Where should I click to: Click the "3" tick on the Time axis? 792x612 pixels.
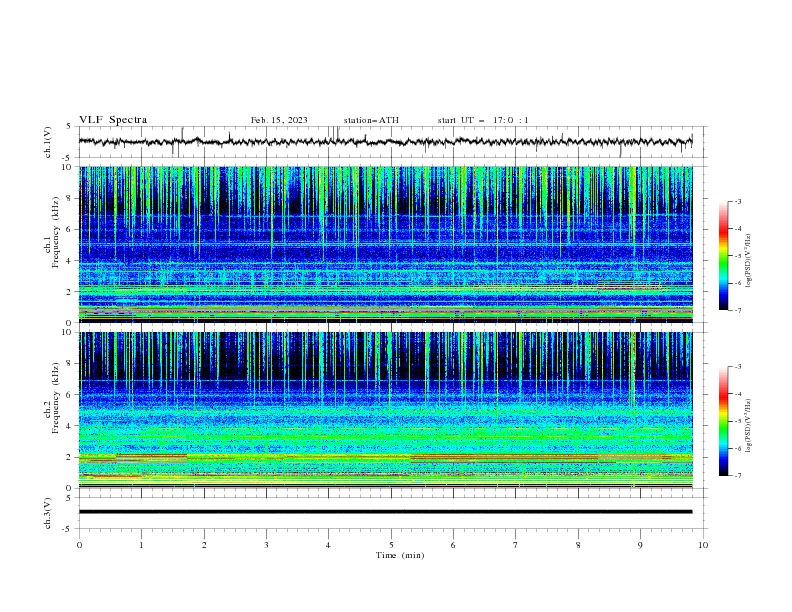point(266,545)
